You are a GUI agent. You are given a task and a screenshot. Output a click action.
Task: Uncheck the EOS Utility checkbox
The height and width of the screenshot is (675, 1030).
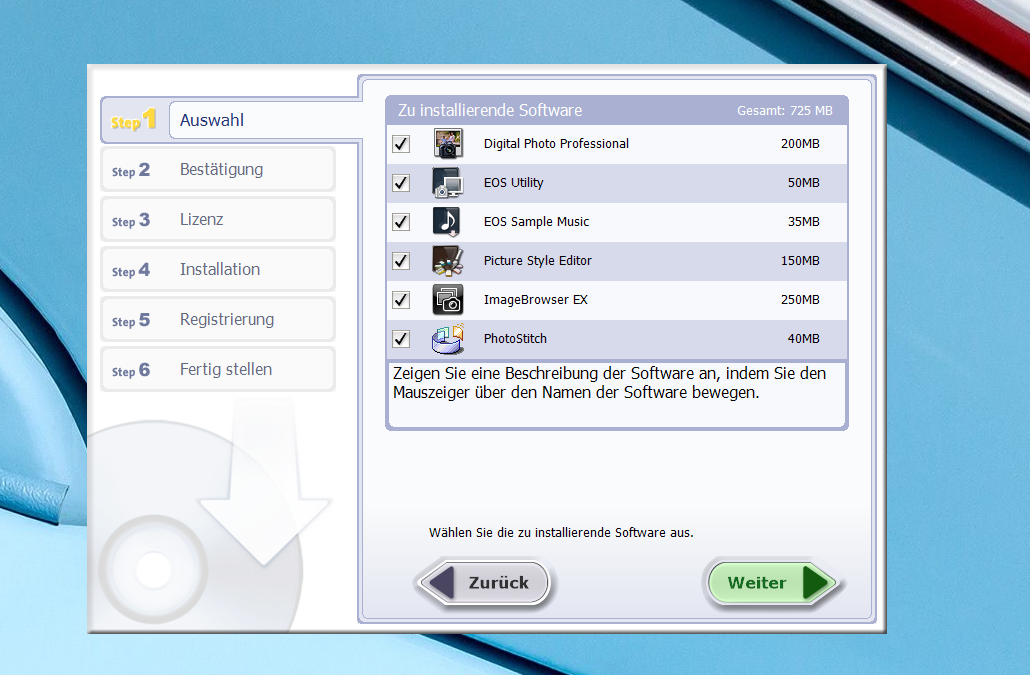tap(401, 183)
